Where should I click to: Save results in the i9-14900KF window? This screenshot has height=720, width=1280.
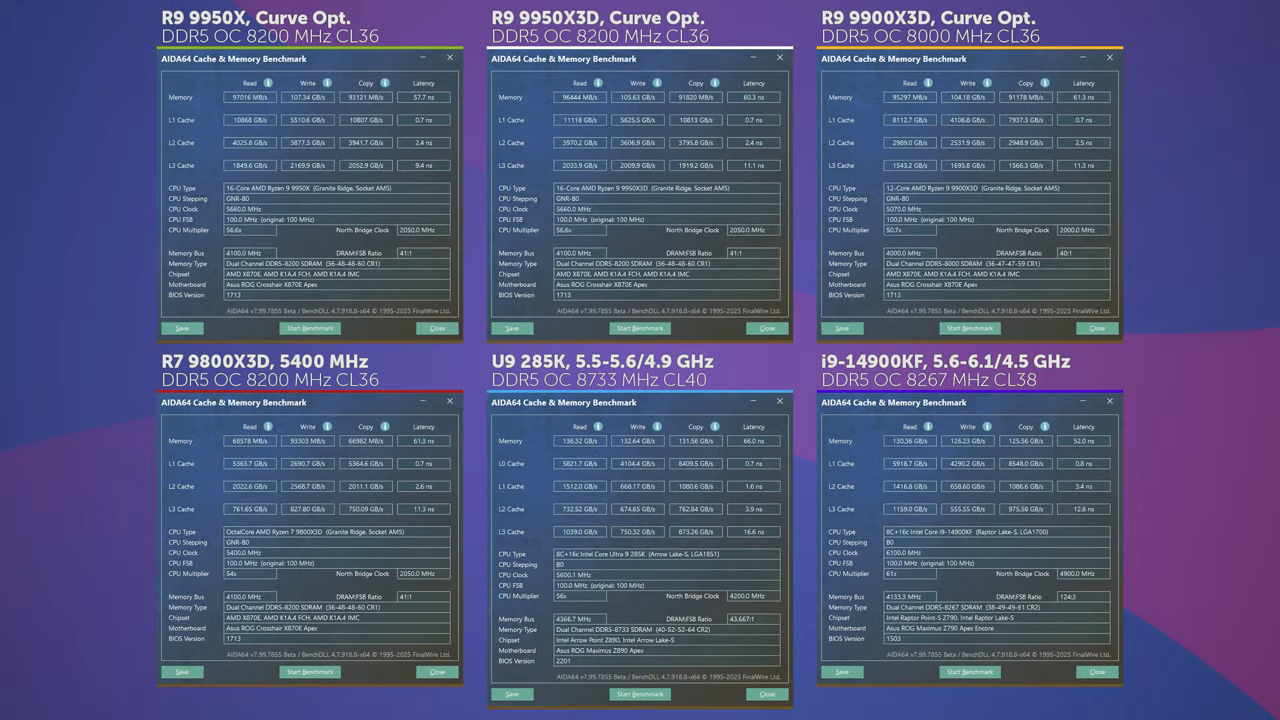[842, 672]
